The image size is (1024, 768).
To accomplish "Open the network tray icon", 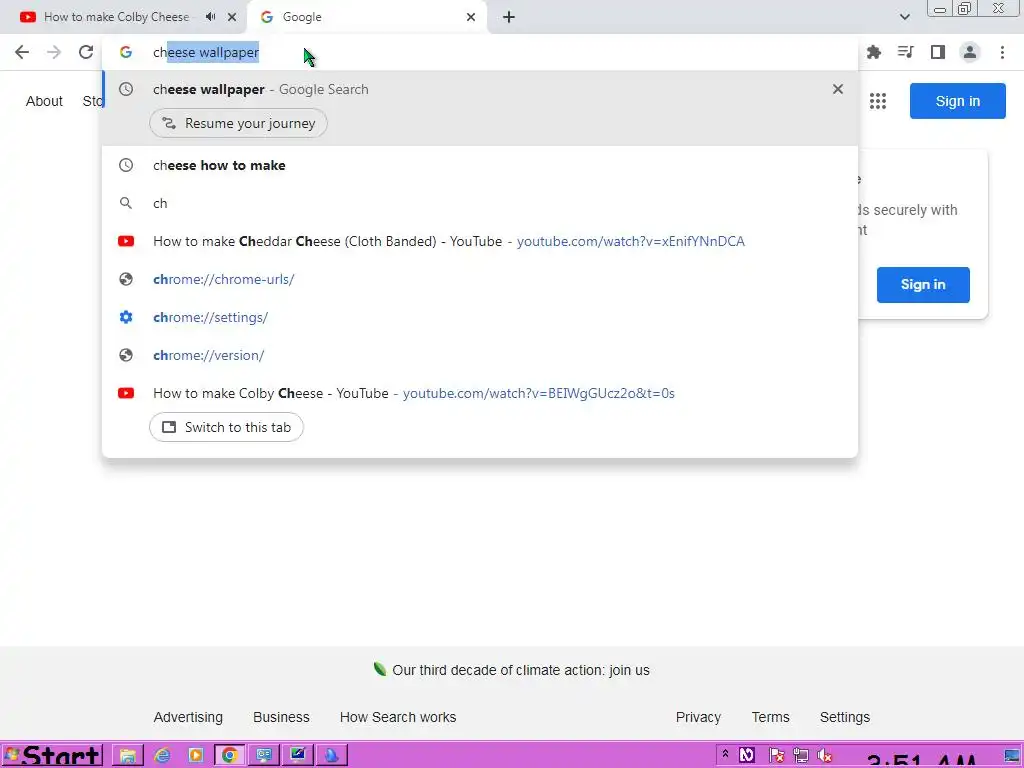I will point(801,756).
